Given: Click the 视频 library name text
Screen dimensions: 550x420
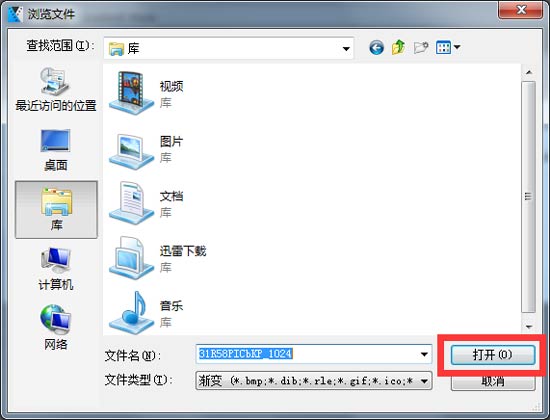Looking at the screenshot, I should coord(172,86).
